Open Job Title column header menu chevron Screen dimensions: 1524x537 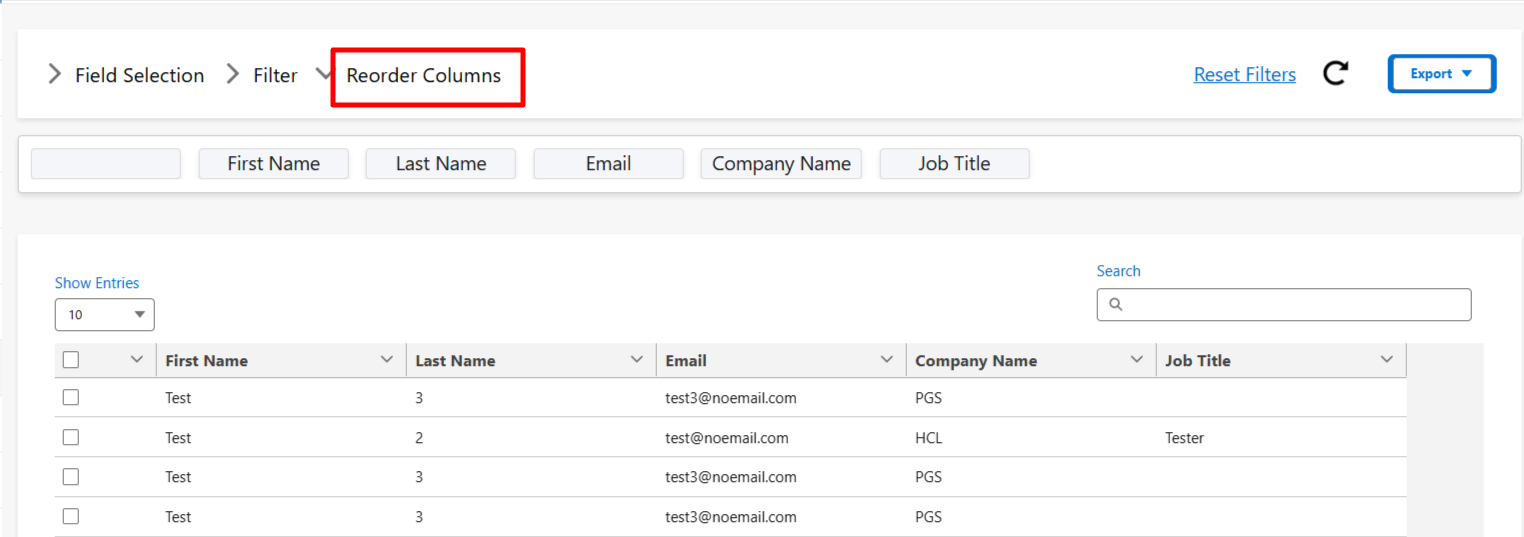coord(1386,360)
